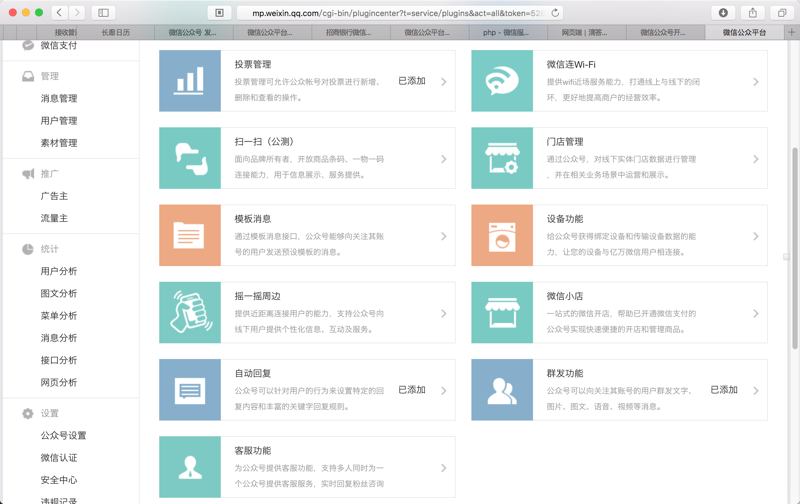The width and height of the screenshot is (800, 504).
Task: Switch to the 网页端 | 滴答... tab
Action: [585, 32]
